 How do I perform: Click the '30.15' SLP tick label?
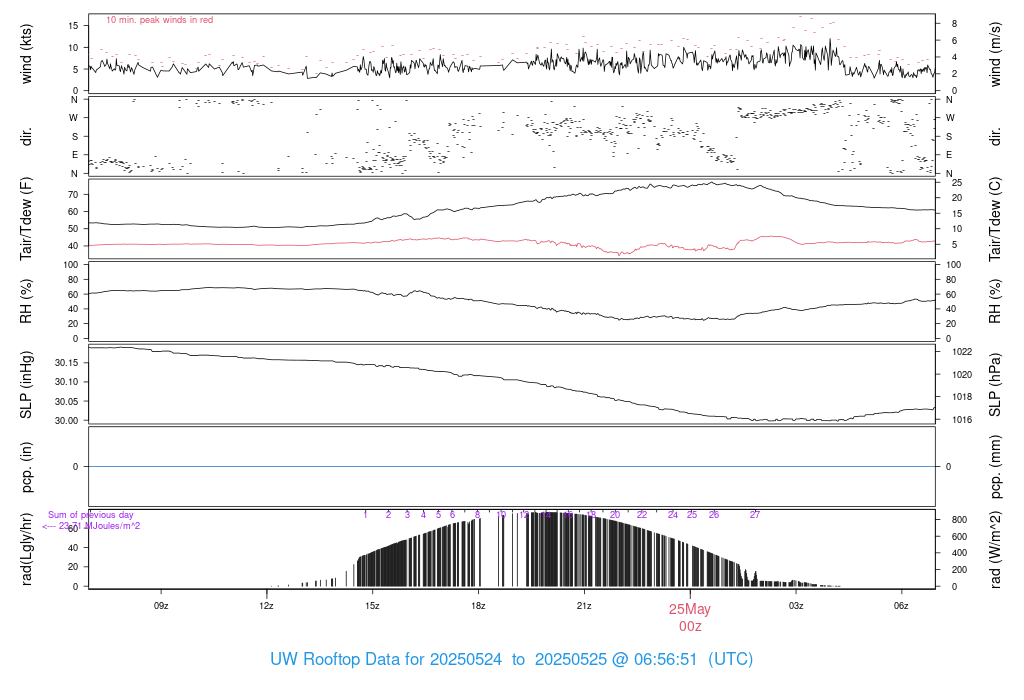[x=67, y=362]
